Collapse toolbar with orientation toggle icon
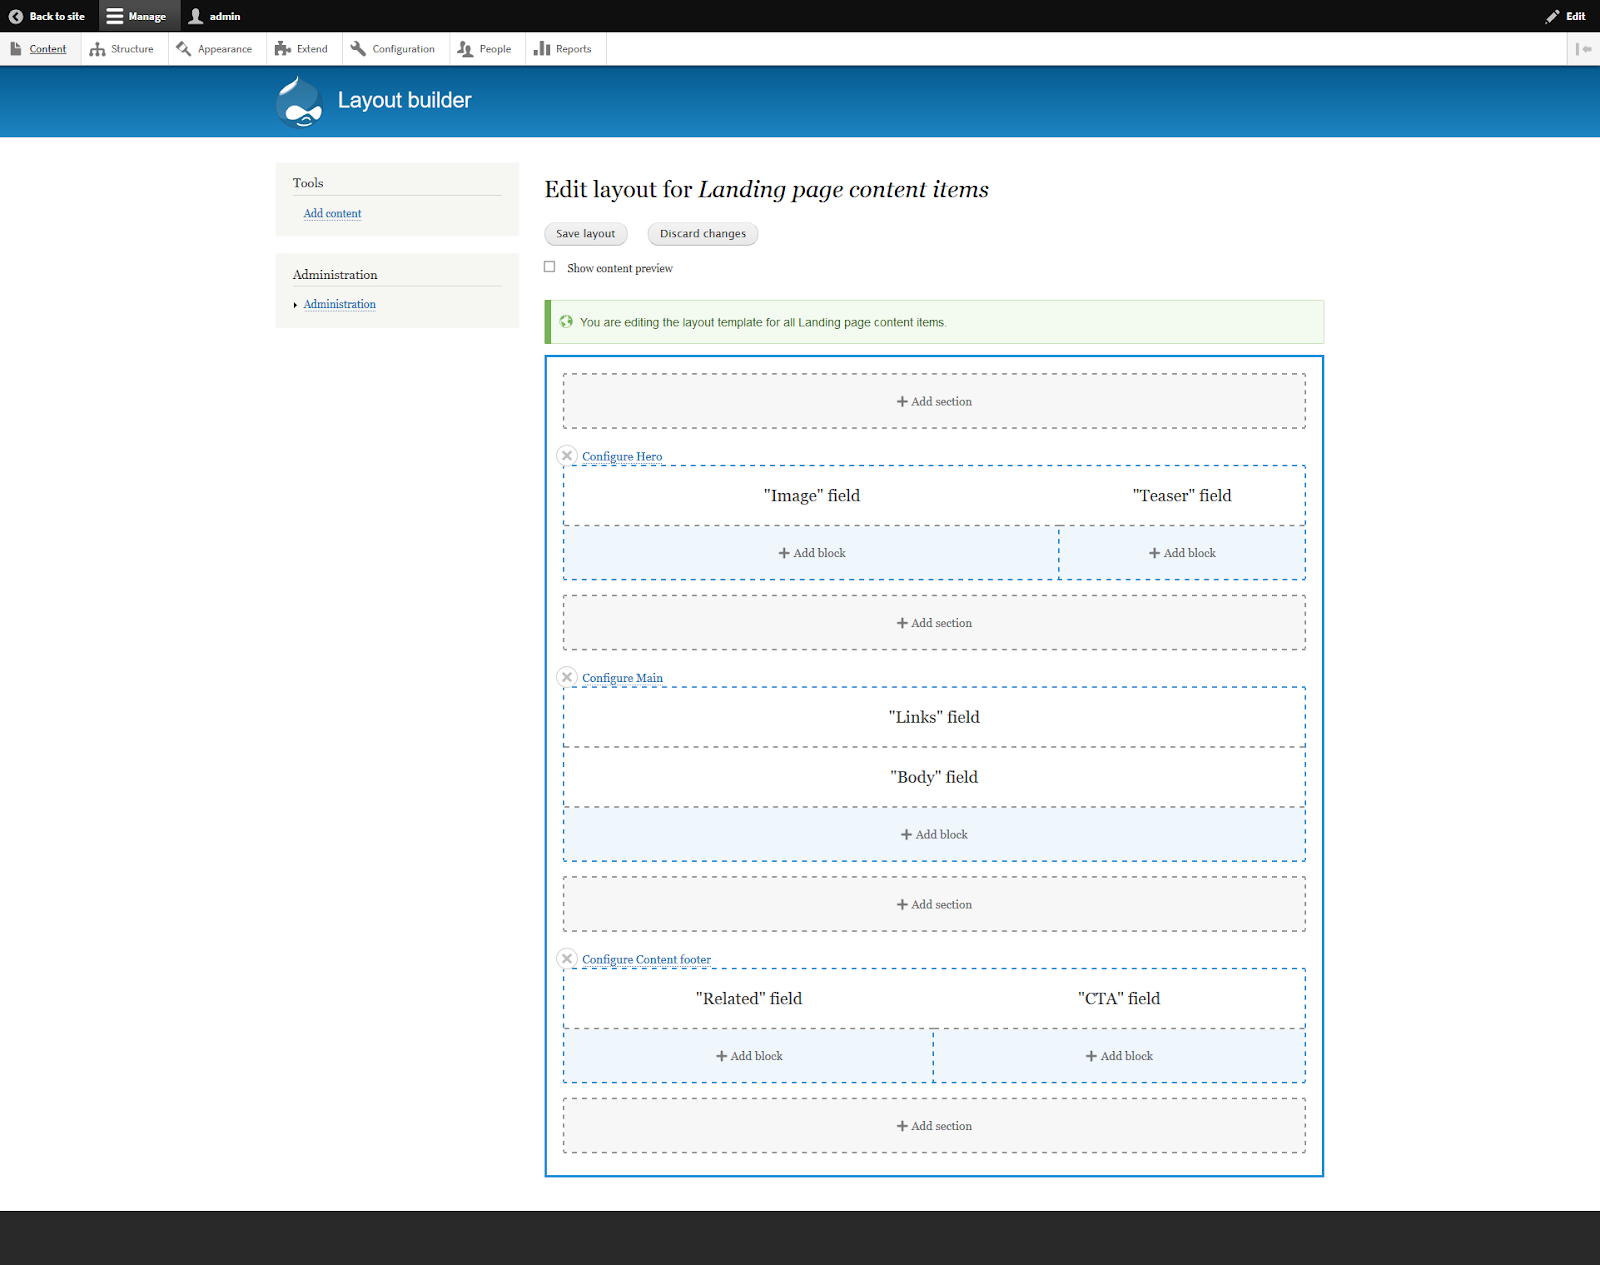Image resolution: width=1600 pixels, height=1265 pixels. coord(1584,49)
